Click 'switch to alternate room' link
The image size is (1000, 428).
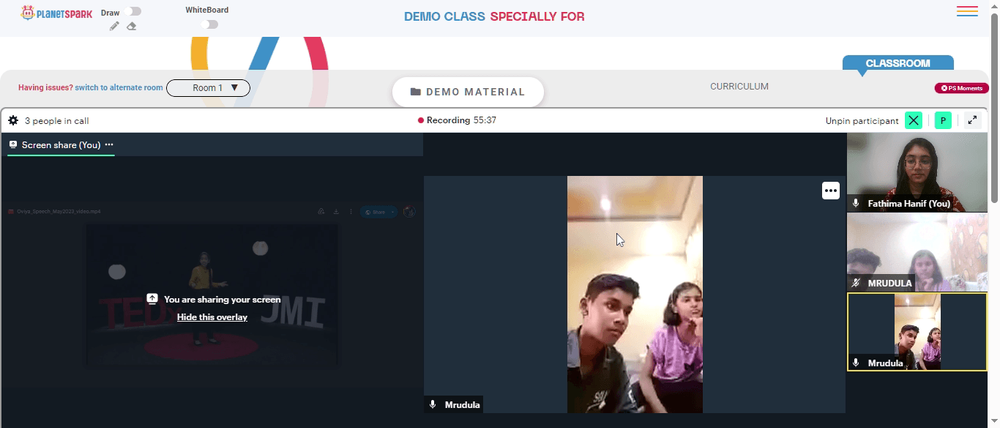[x=119, y=88]
